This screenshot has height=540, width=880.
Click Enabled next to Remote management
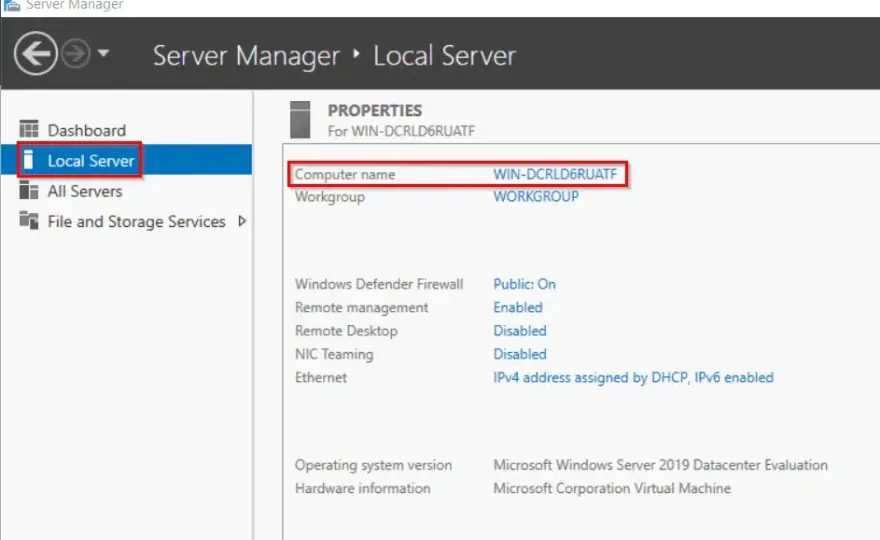click(x=518, y=308)
